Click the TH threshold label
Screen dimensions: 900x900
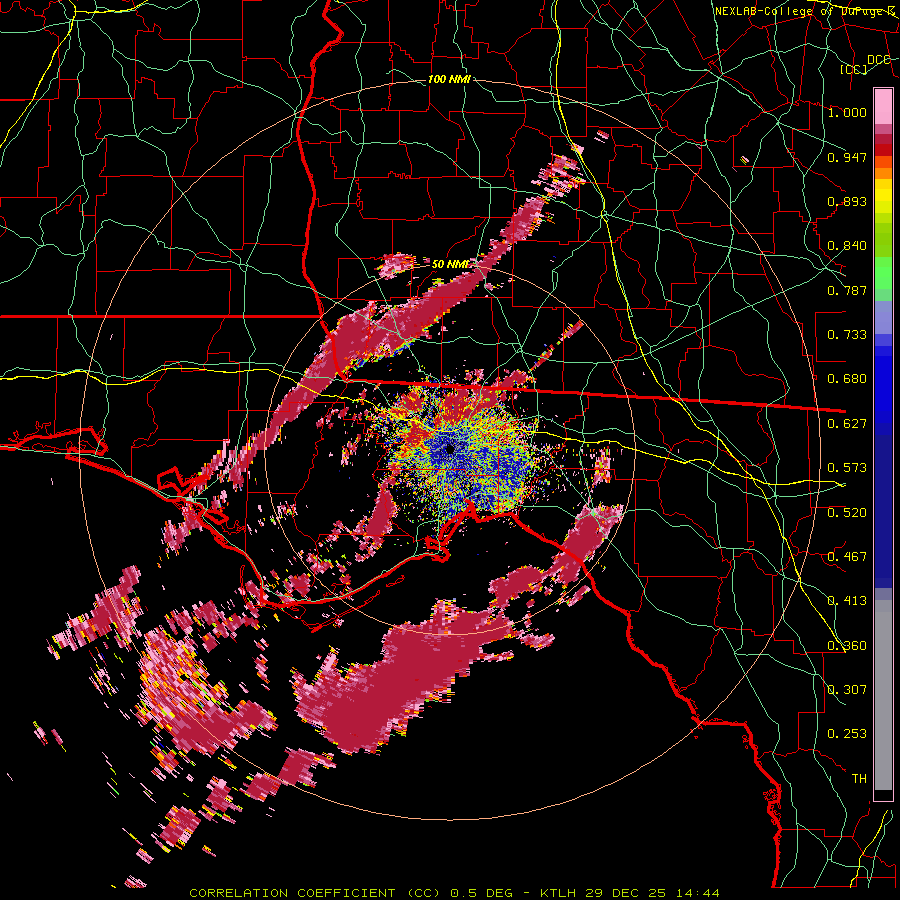pyautogui.click(x=859, y=779)
